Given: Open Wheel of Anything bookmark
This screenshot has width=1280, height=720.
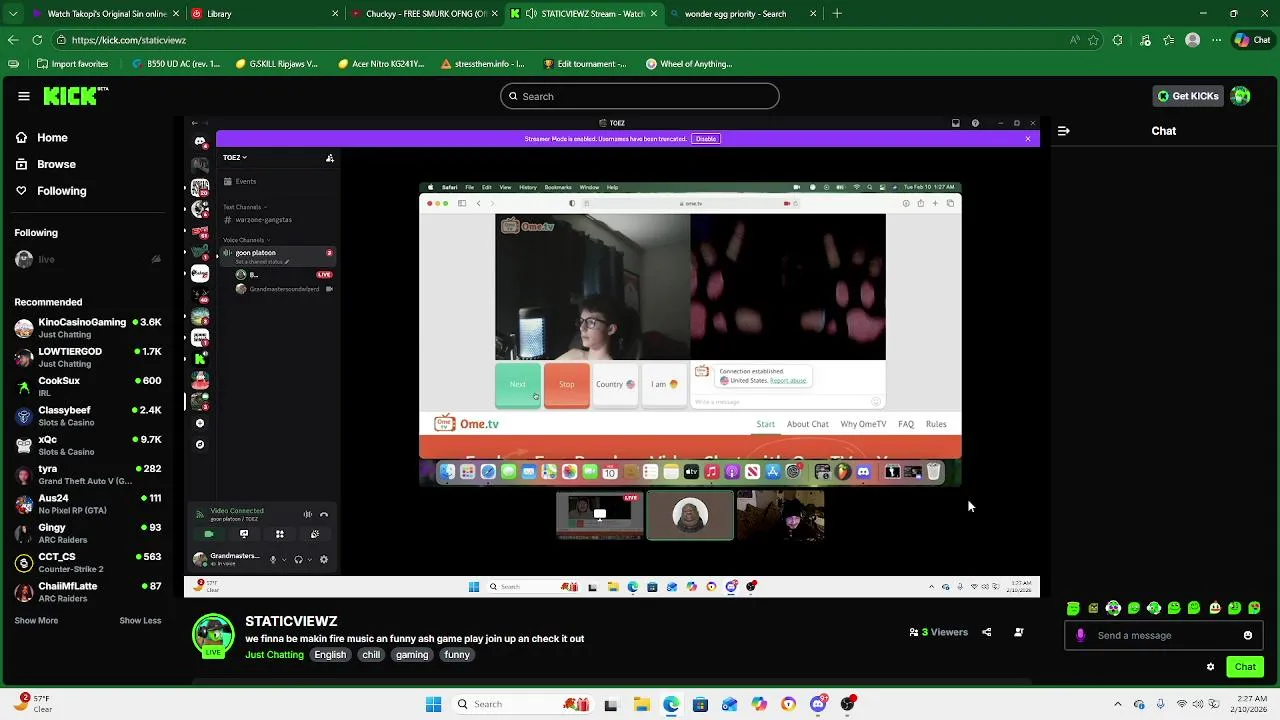Looking at the screenshot, I should [689, 64].
